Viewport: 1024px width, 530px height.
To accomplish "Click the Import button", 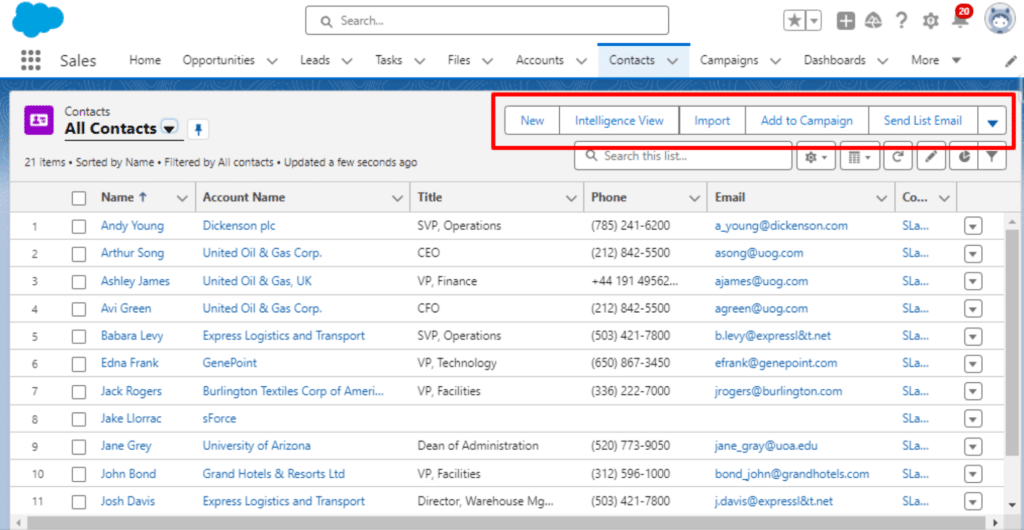I will [712, 121].
